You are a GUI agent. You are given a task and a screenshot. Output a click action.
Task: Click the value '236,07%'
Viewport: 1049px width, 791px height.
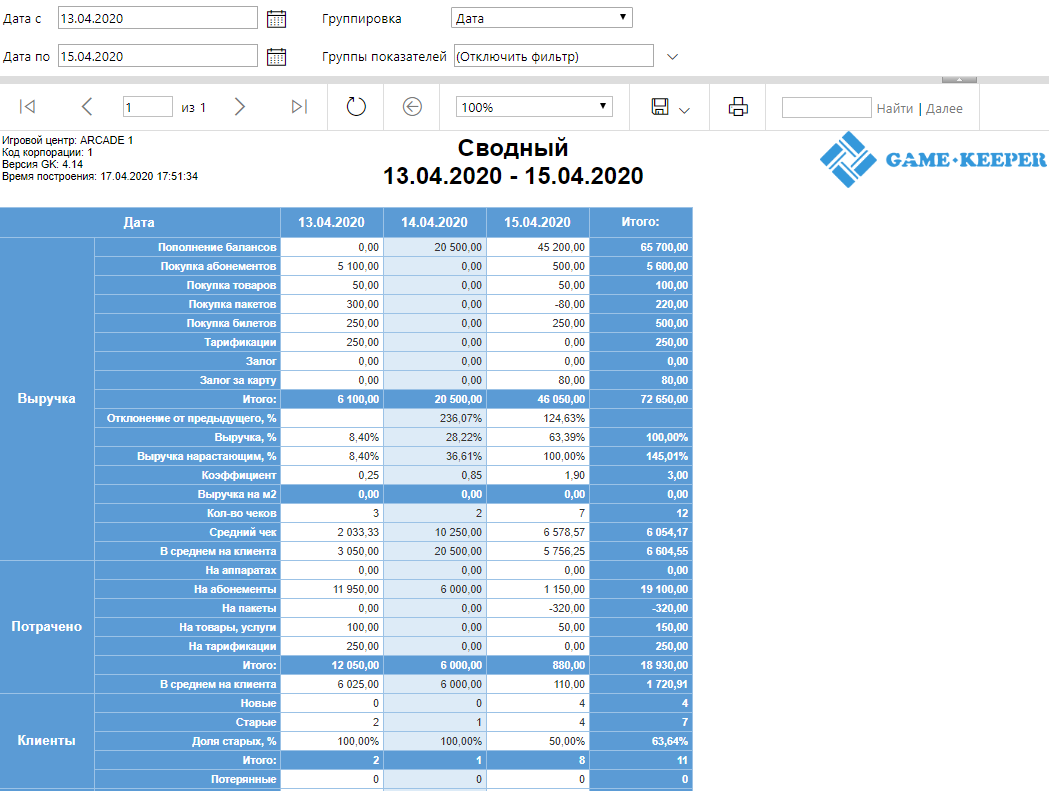click(x=460, y=418)
